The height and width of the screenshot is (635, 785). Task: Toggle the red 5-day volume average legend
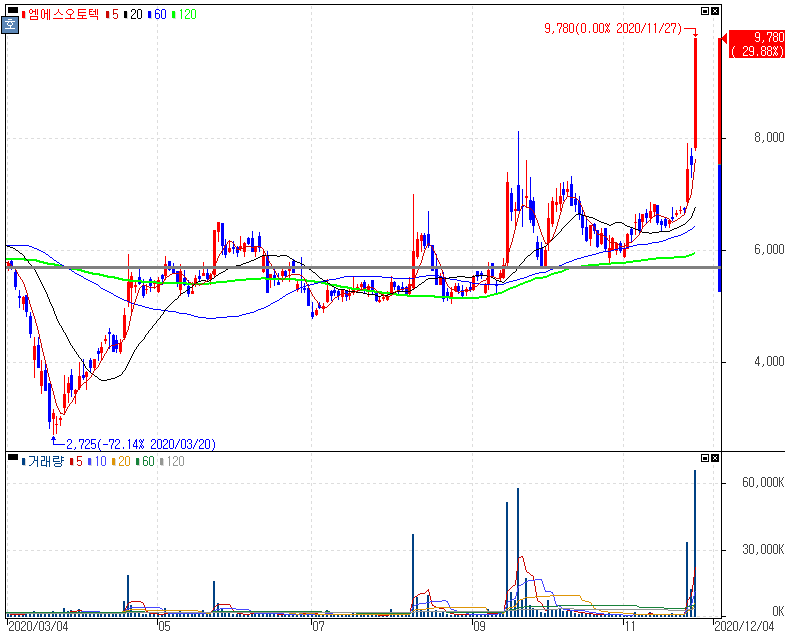[76, 461]
